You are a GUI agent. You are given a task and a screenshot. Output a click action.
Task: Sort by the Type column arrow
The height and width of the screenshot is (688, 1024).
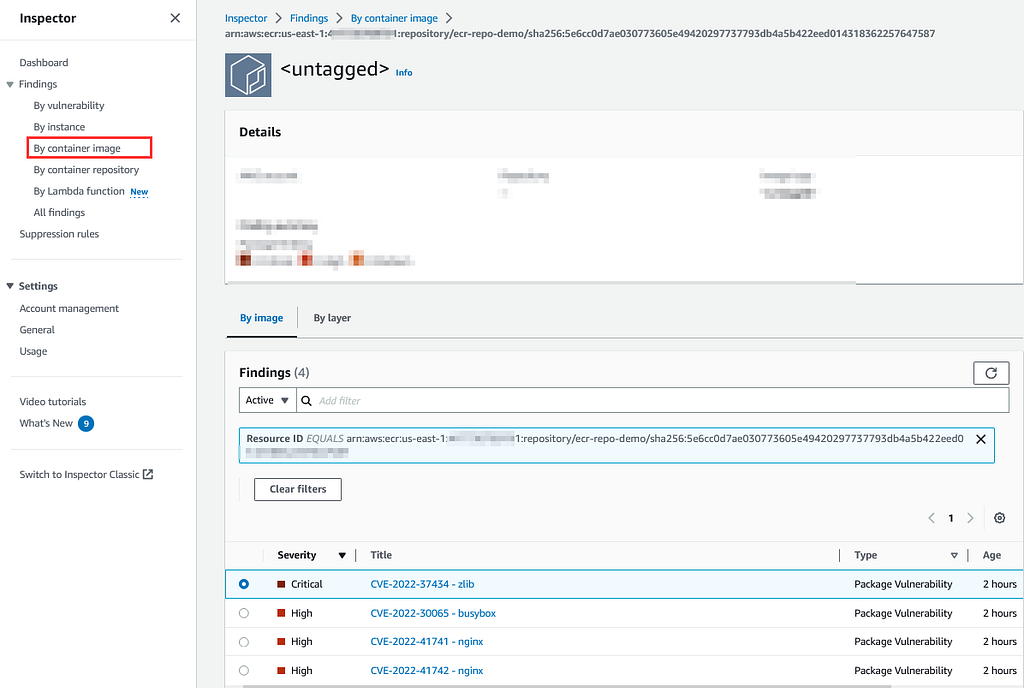tap(954, 555)
